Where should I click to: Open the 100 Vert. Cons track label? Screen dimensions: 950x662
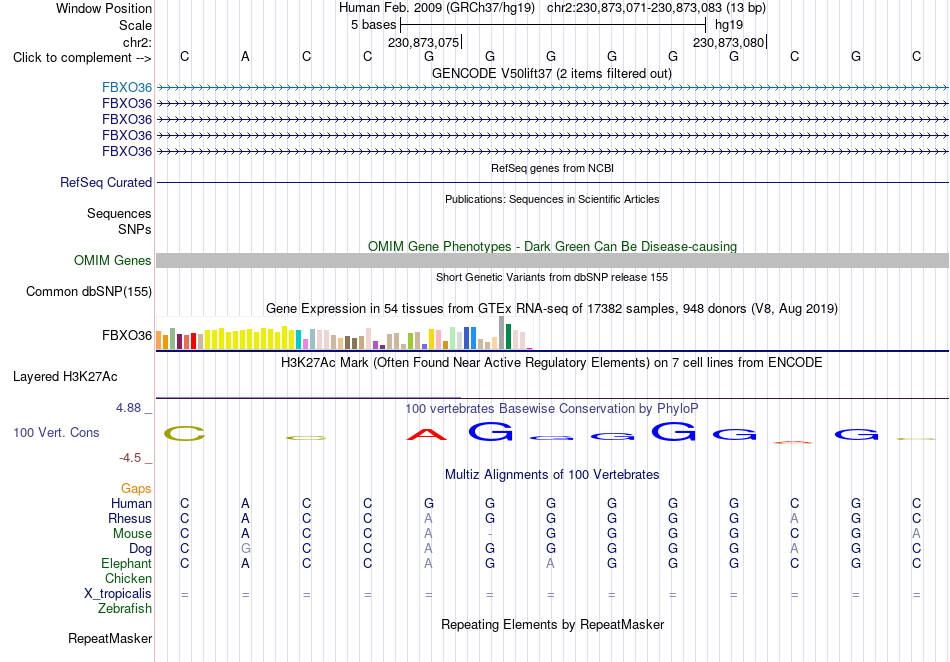tap(56, 432)
